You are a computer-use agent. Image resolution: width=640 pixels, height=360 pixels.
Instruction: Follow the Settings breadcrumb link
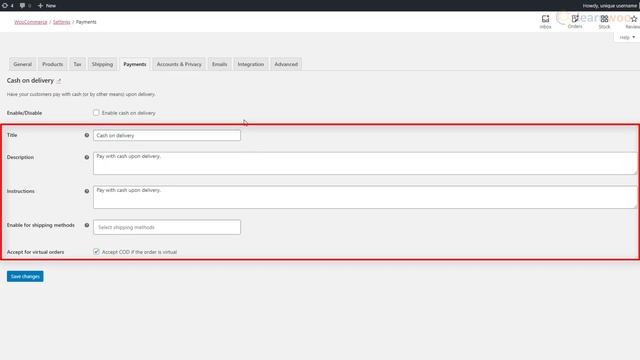pos(62,22)
